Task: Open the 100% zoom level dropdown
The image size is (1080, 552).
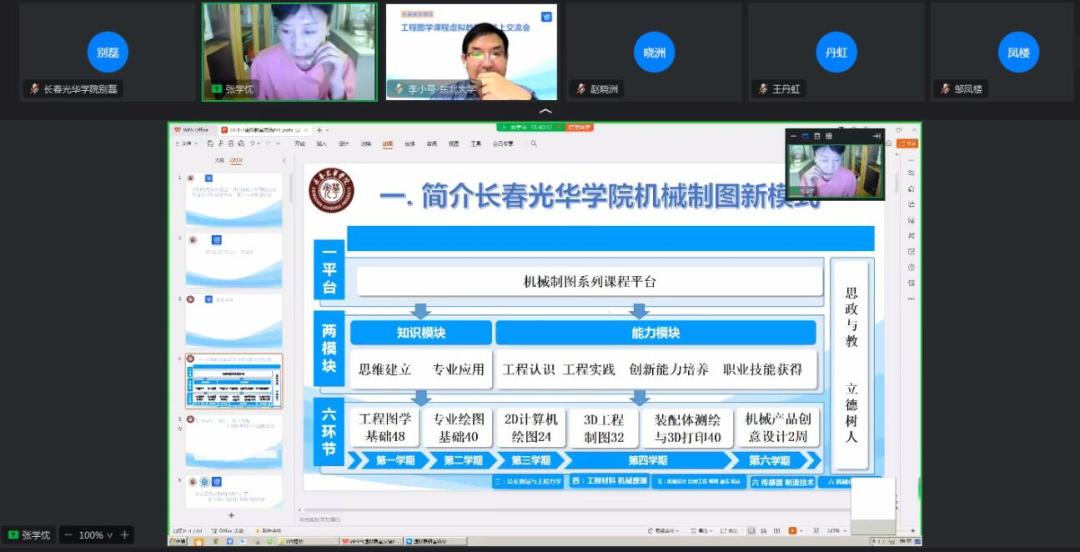Action: 109,535
